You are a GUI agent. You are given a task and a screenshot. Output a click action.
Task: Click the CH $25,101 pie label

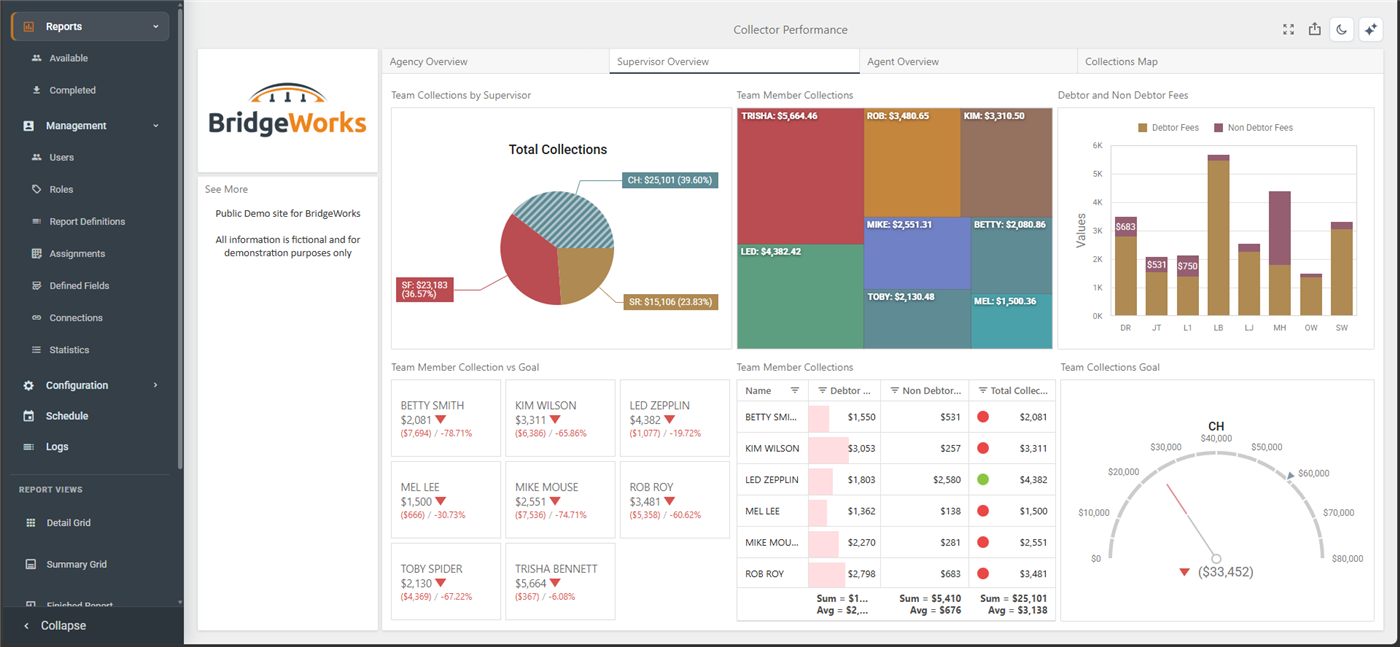pos(670,180)
